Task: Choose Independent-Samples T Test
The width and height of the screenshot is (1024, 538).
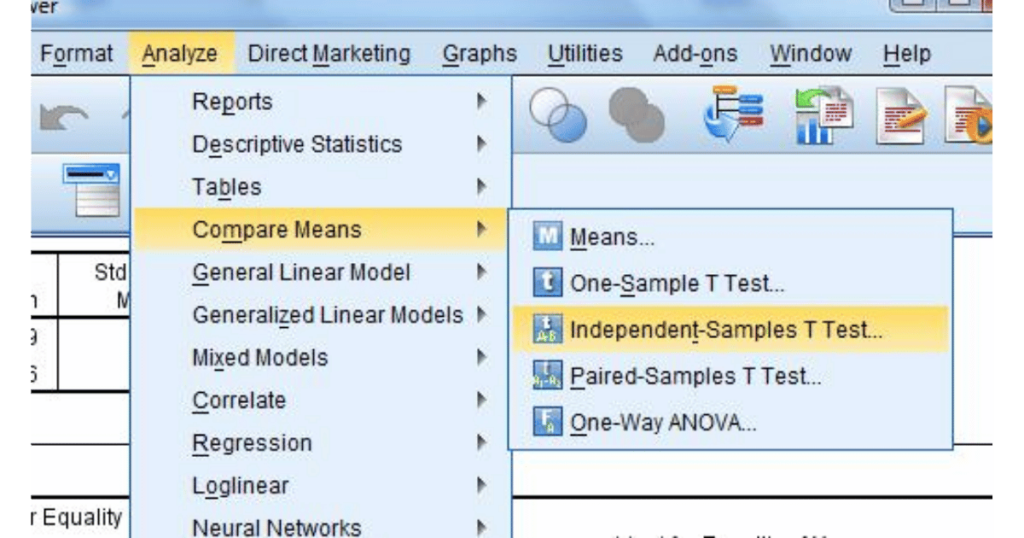Action: point(726,330)
